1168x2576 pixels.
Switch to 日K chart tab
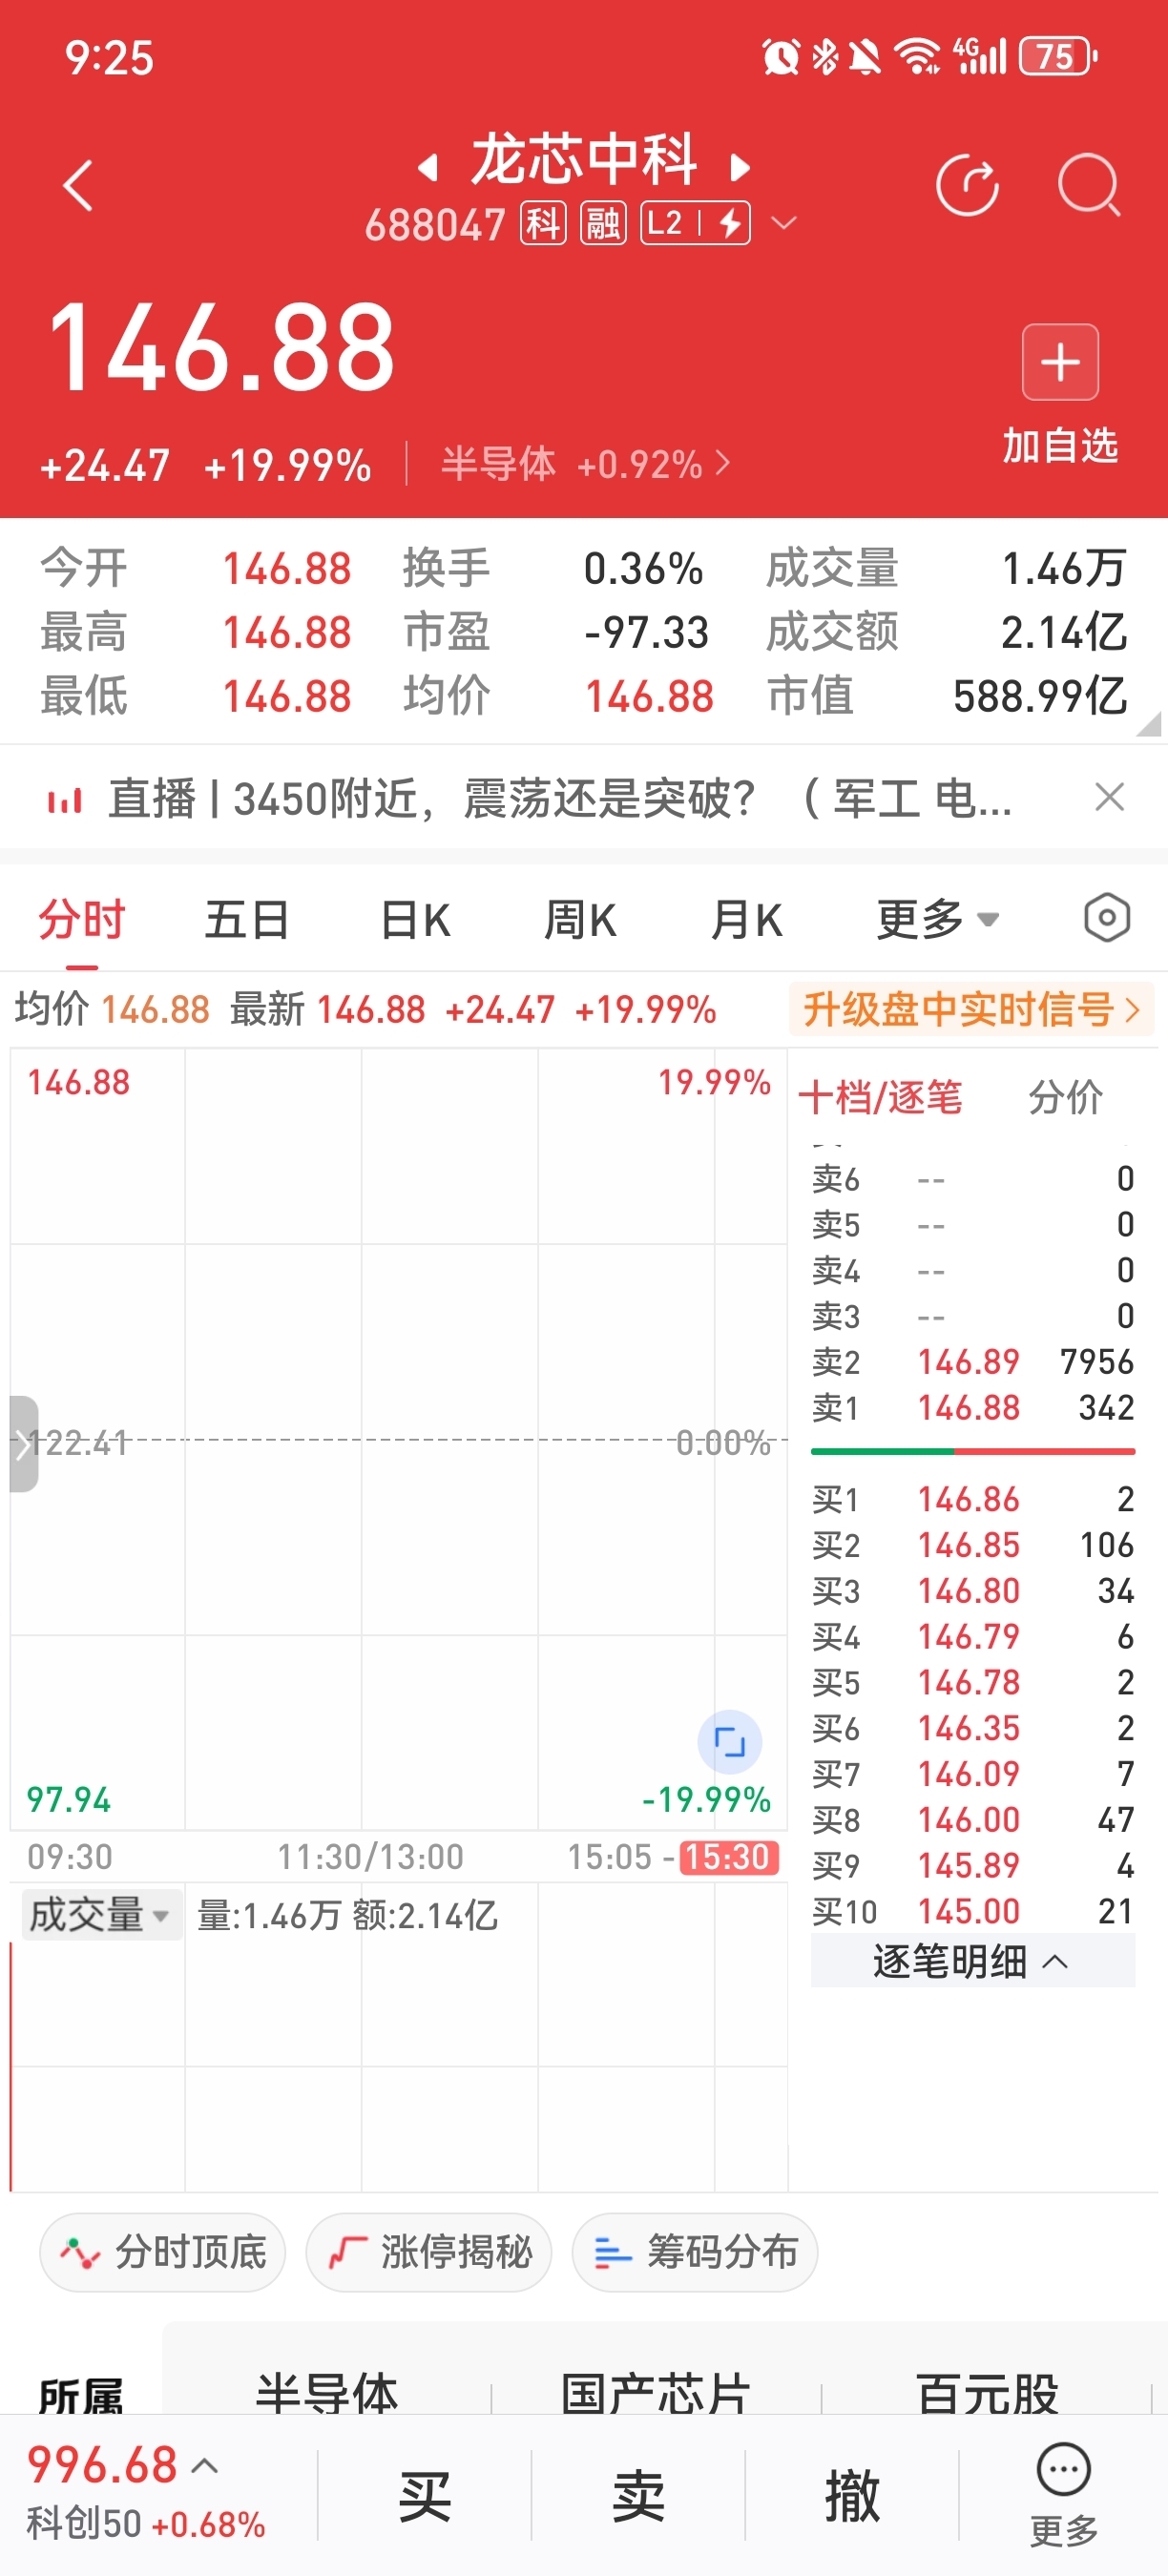415,919
